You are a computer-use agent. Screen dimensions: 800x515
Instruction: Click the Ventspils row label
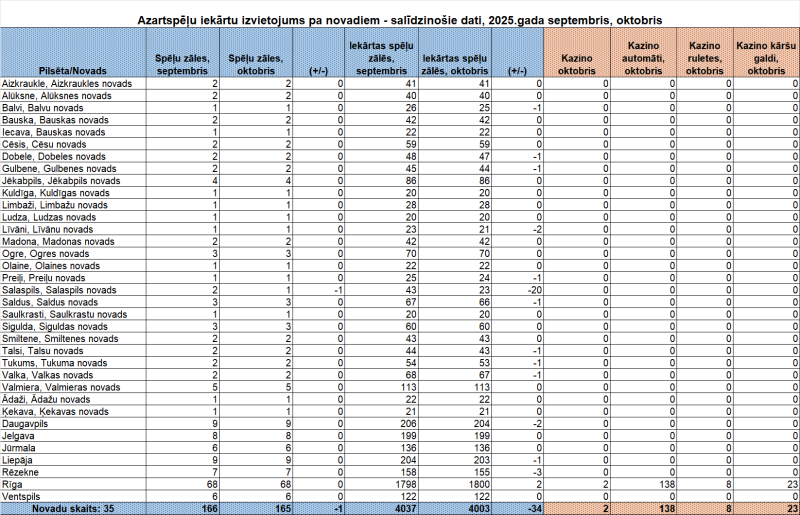24,497
